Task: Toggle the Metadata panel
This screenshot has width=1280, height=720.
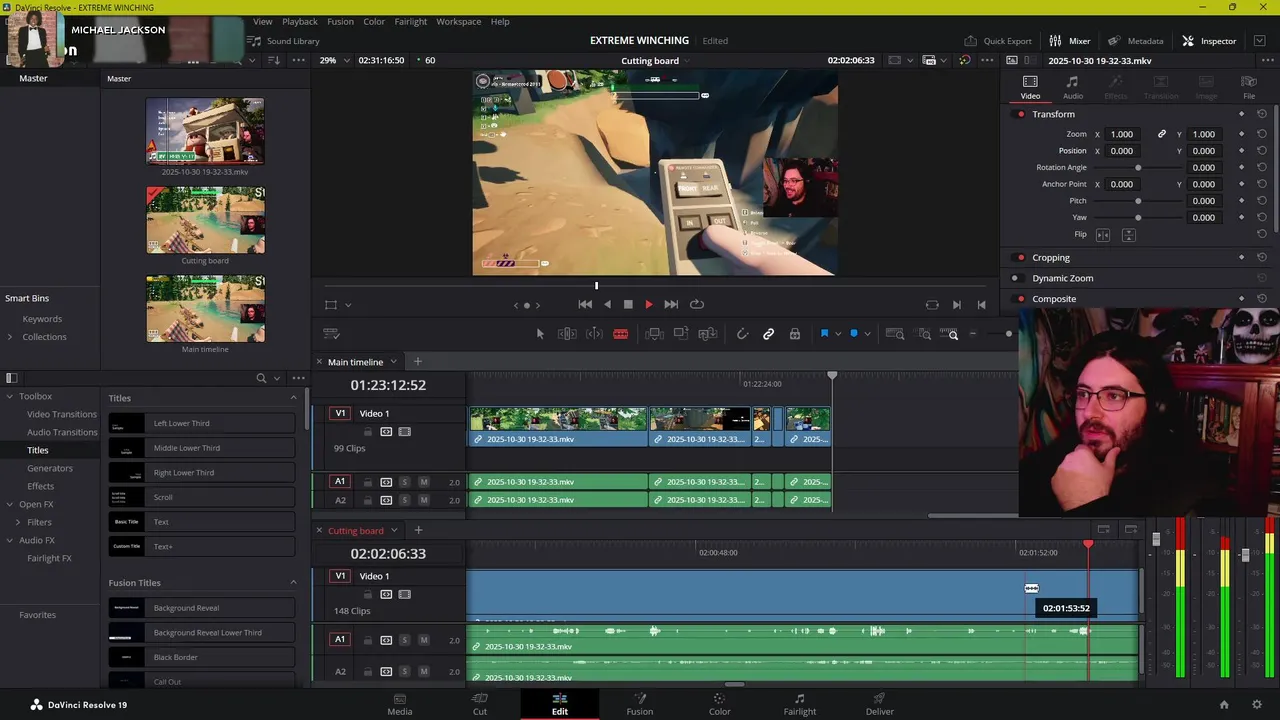Action: coord(1136,41)
